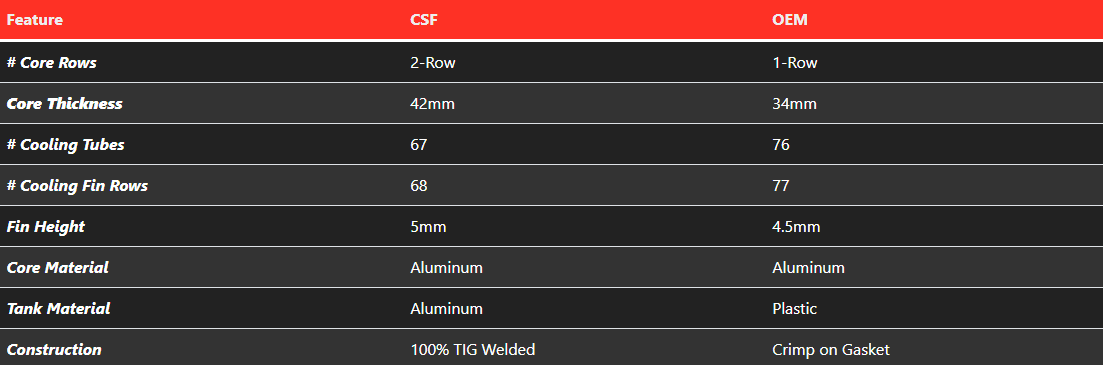
Task: Click the # Cooling Fin Rows label
Action: [77, 186]
